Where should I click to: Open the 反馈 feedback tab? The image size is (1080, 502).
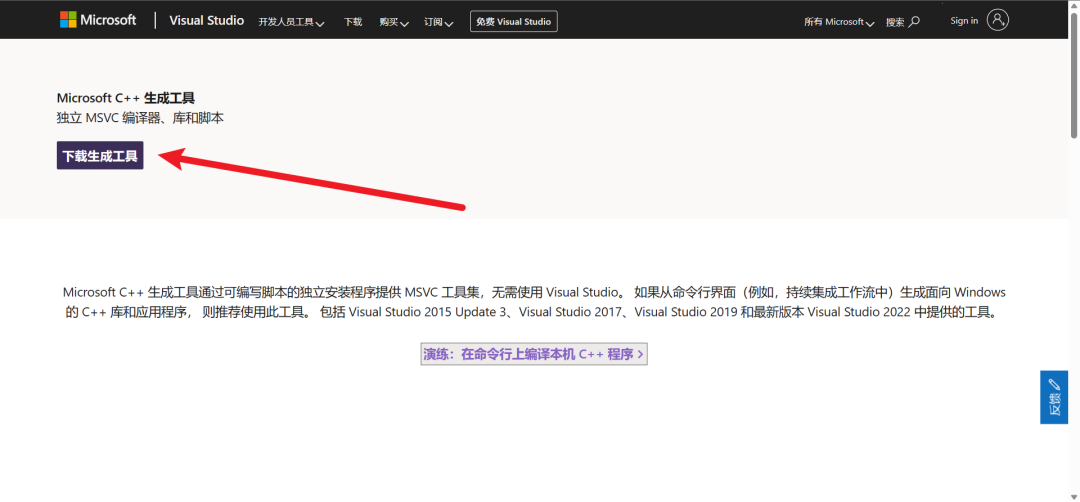[x=1054, y=397]
